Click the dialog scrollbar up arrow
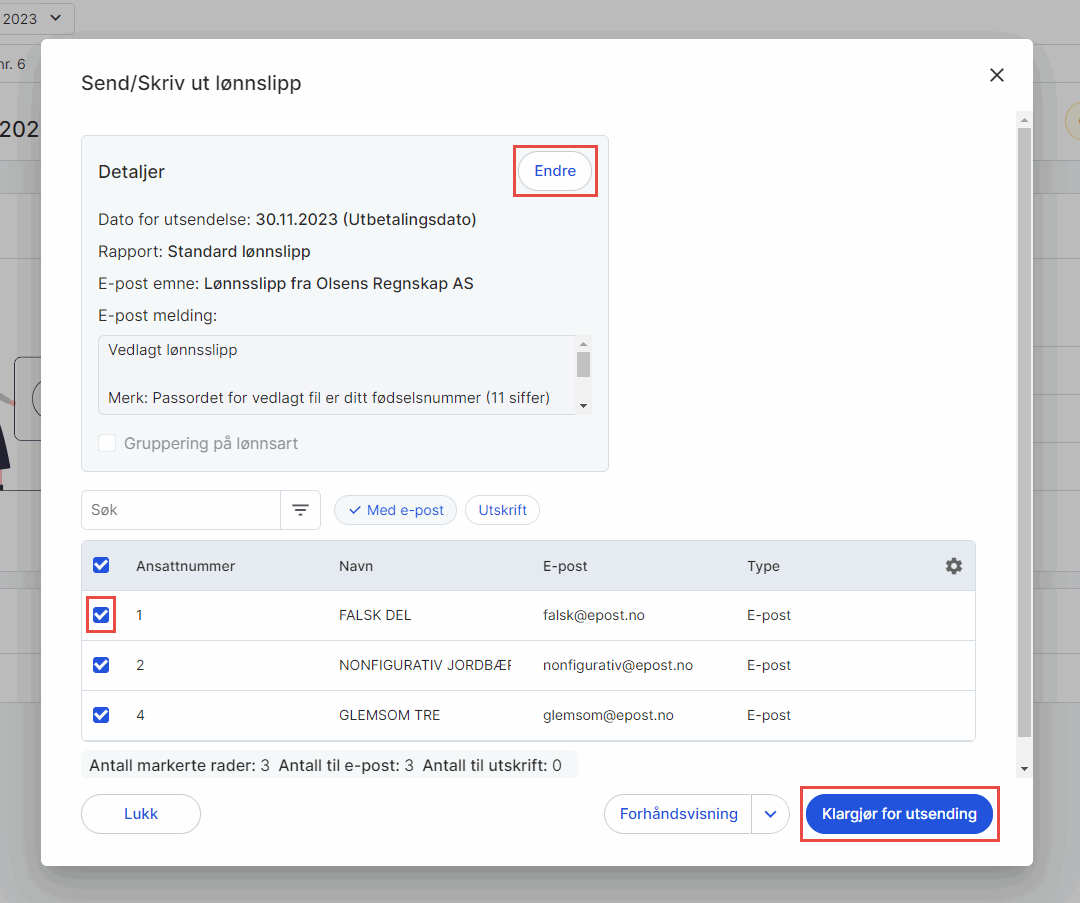Viewport: 1080px width, 903px height. point(1024,120)
